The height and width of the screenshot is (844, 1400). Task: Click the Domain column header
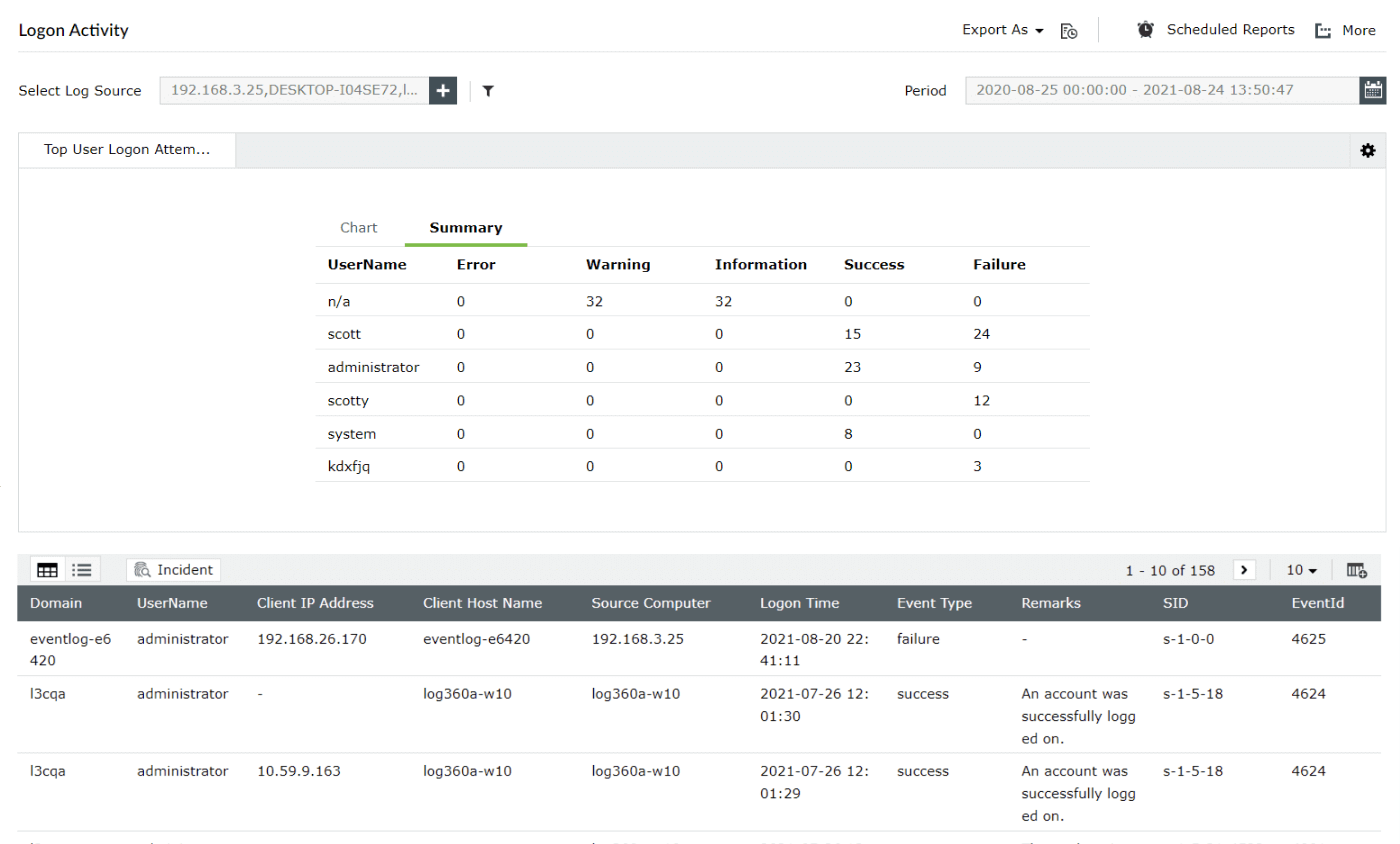tap(56, 603)
